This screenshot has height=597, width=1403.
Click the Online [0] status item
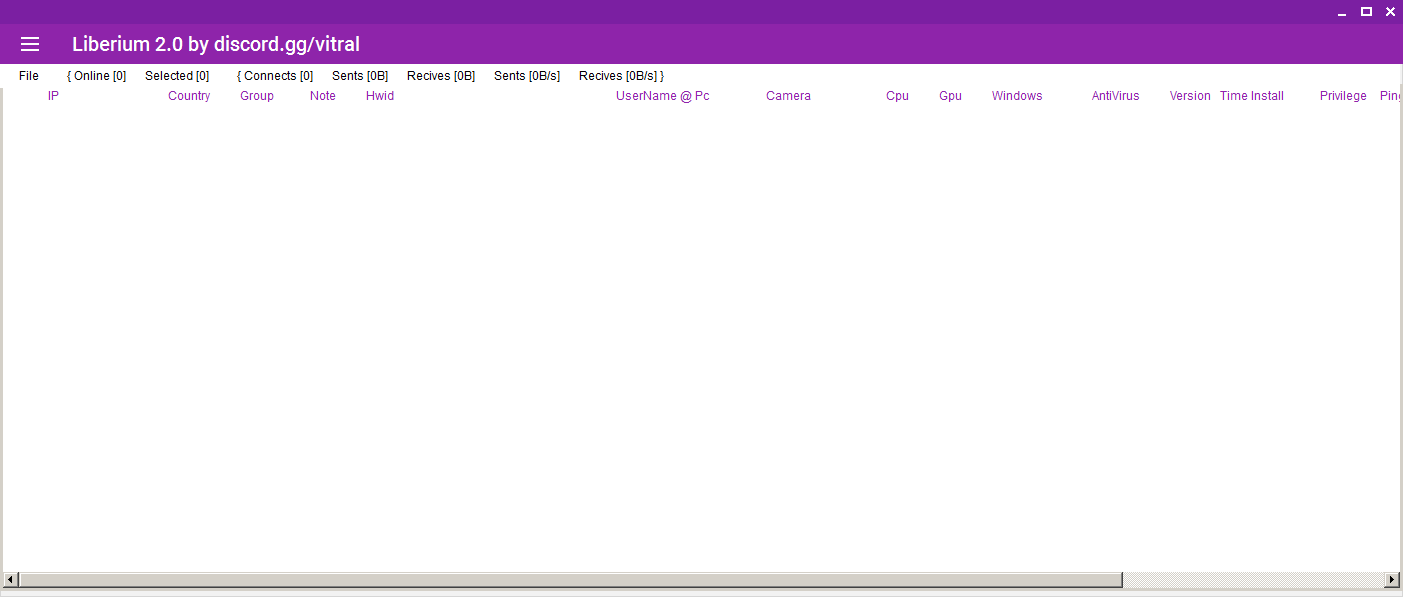coord(97,76)
